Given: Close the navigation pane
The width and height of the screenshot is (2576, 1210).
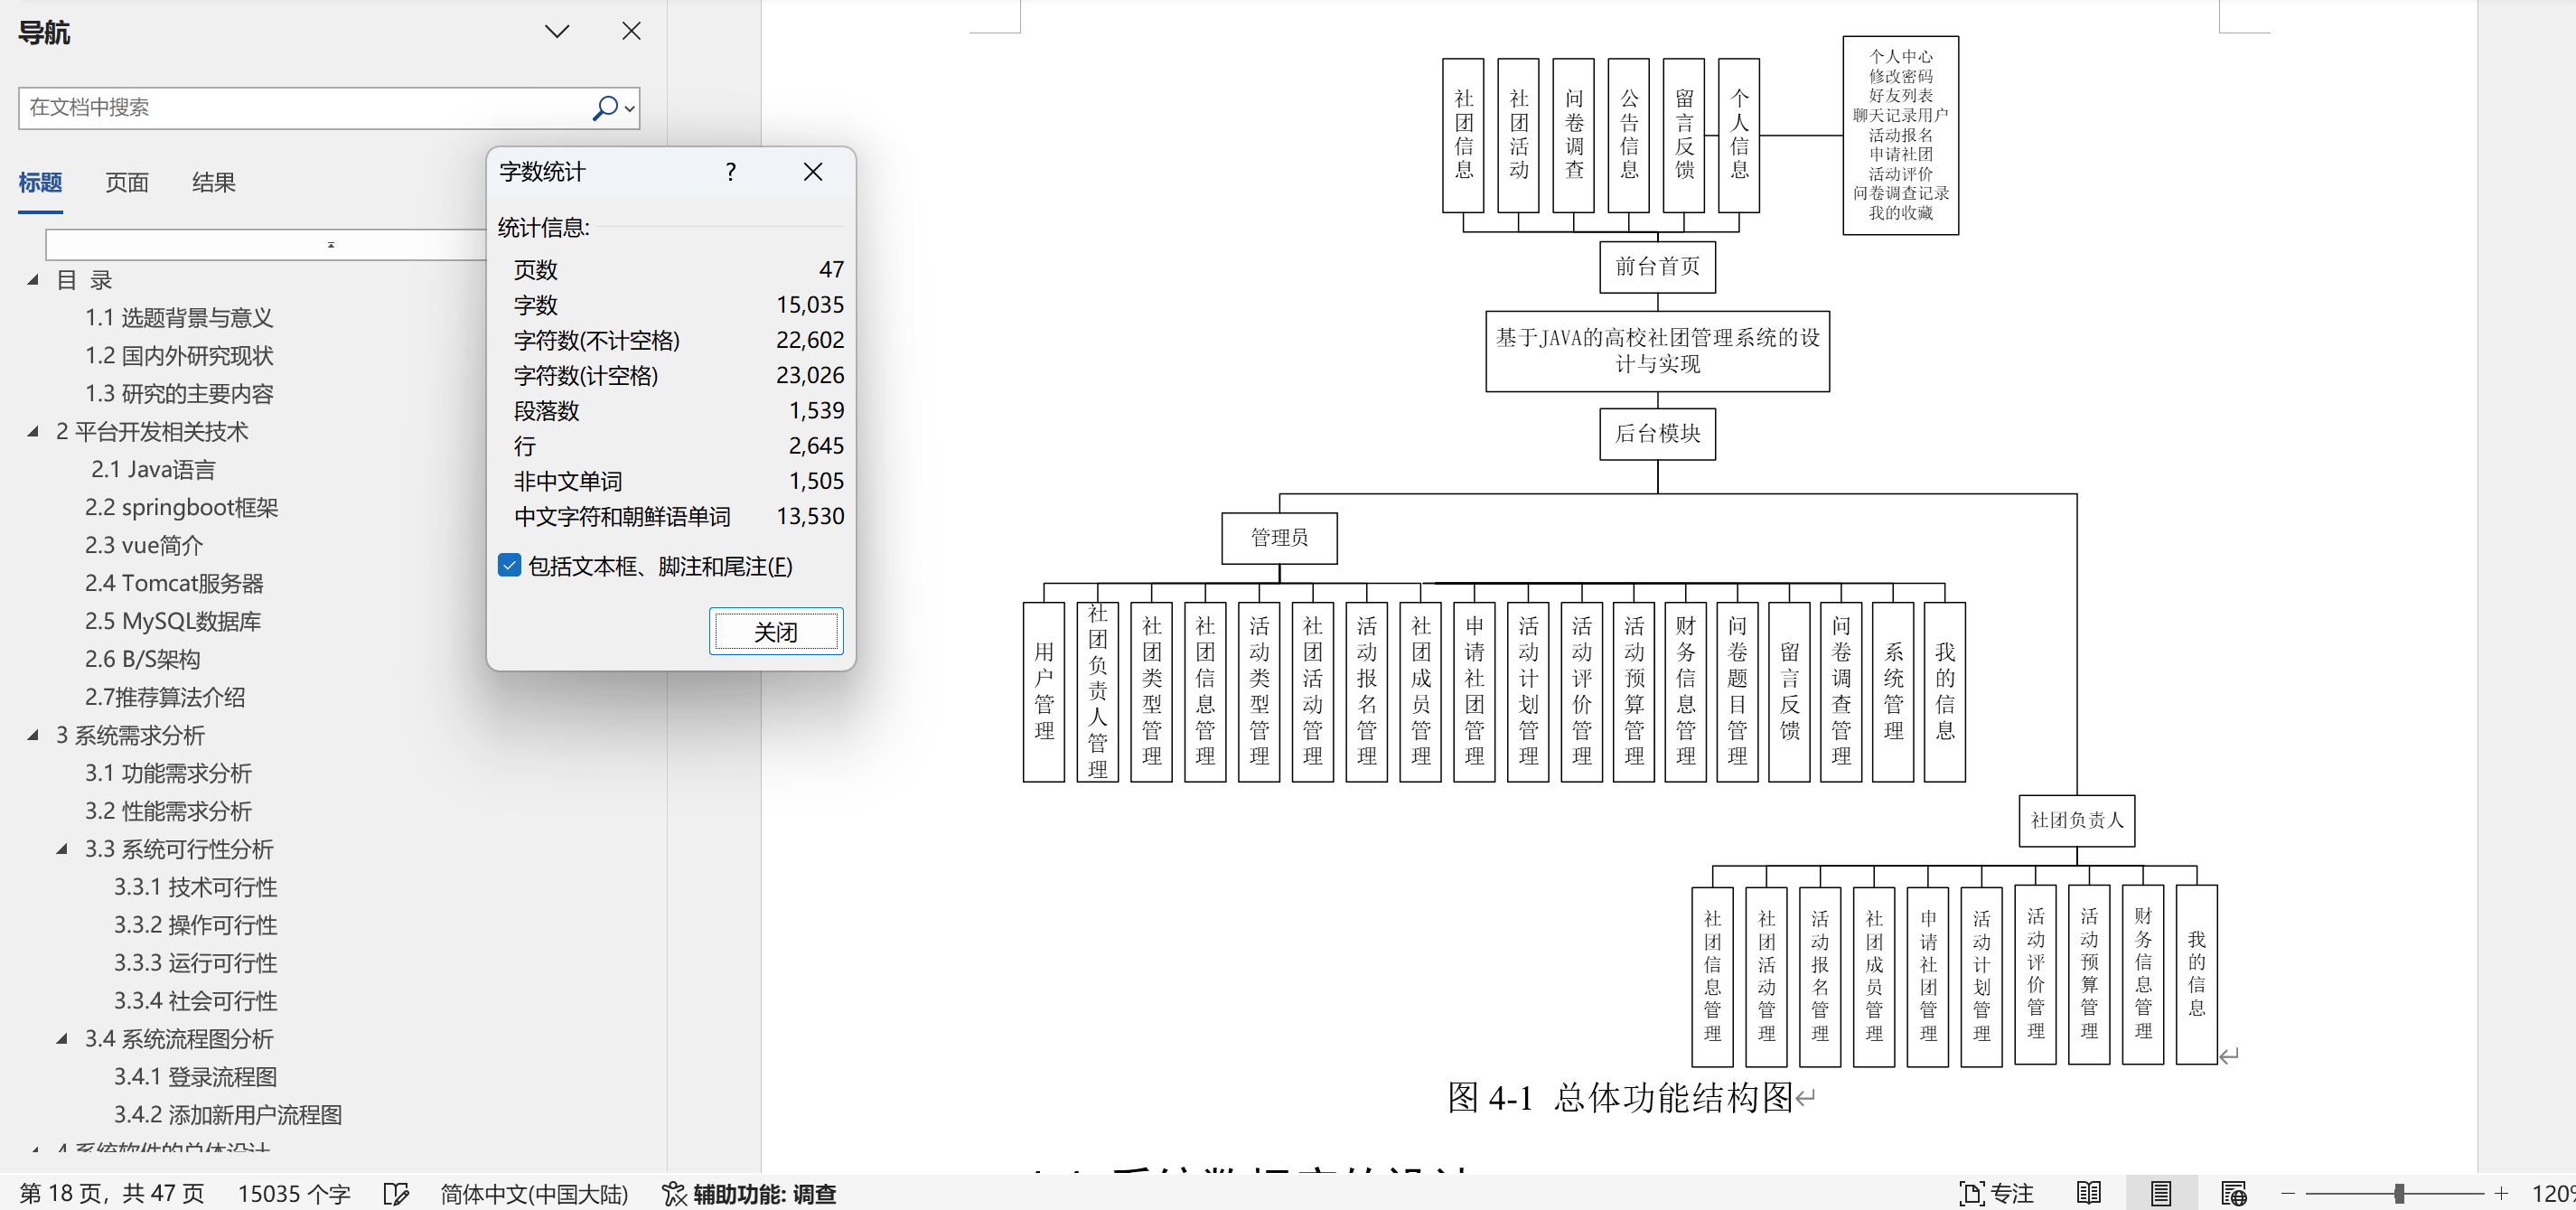Looking at the screenshot, I should (631, 32).
